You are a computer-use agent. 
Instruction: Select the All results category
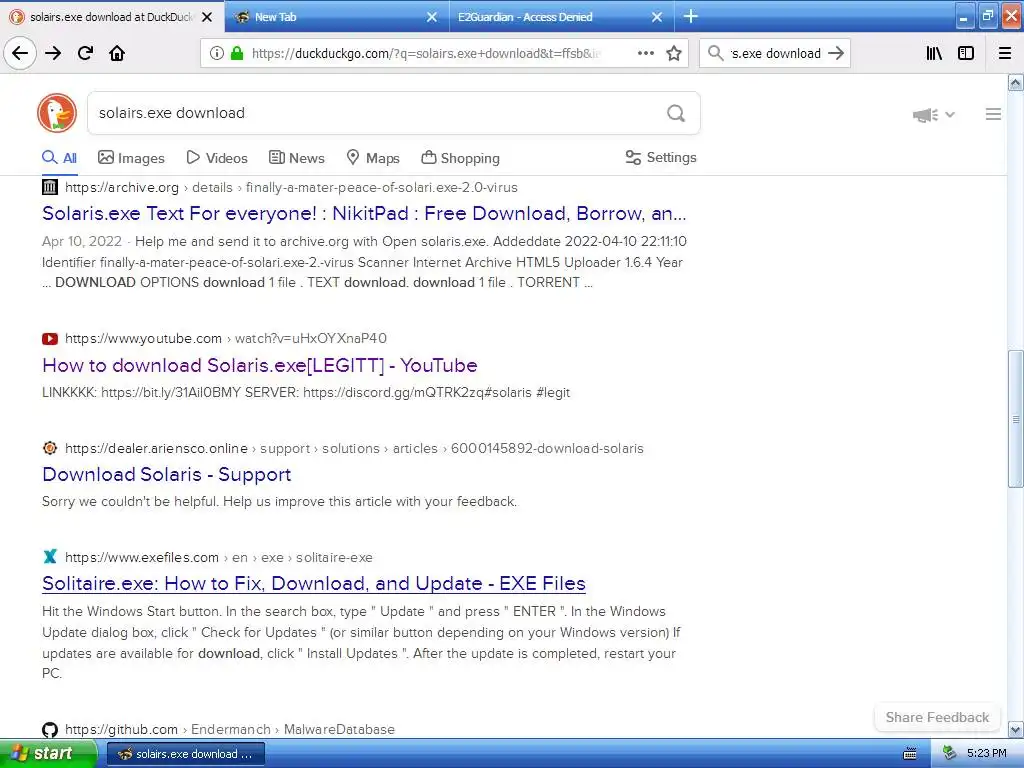[59, 158]
